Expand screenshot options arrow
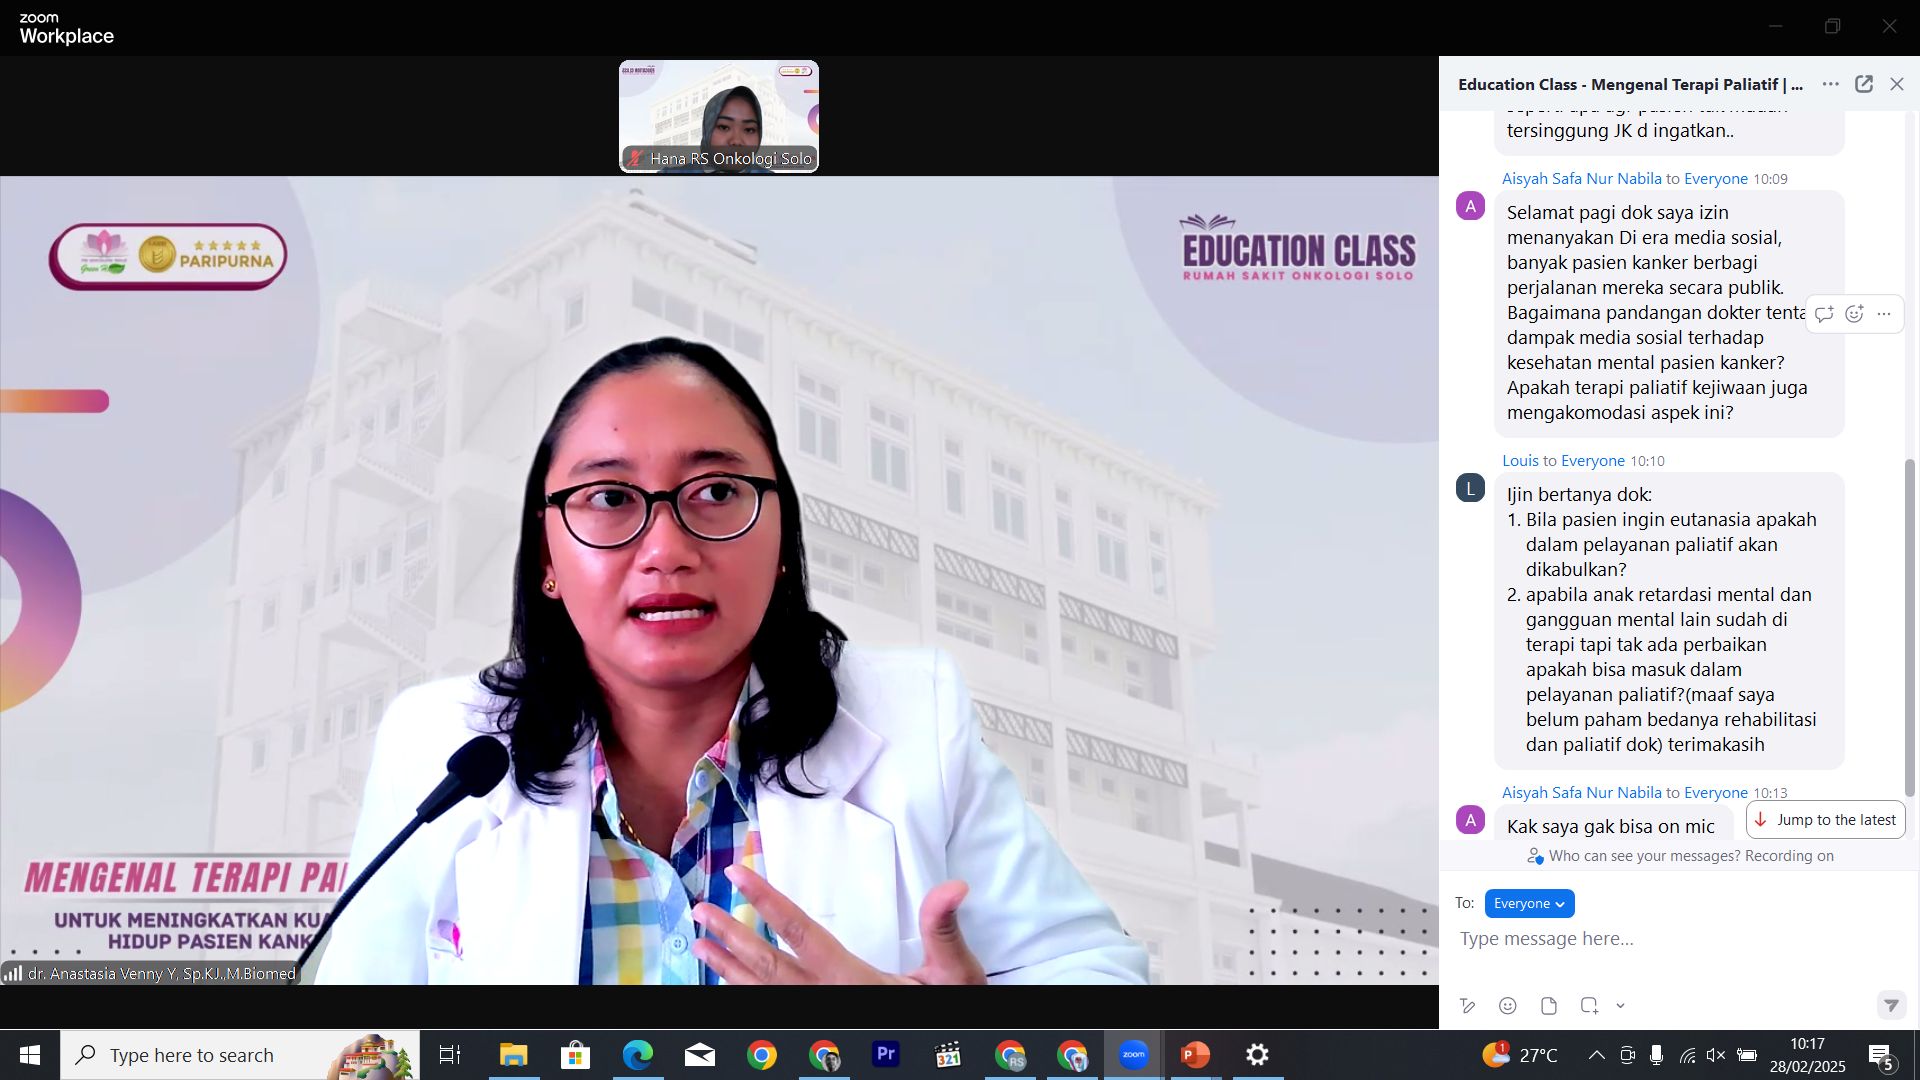The image size is (1920, 1080). [1620, 1006]
